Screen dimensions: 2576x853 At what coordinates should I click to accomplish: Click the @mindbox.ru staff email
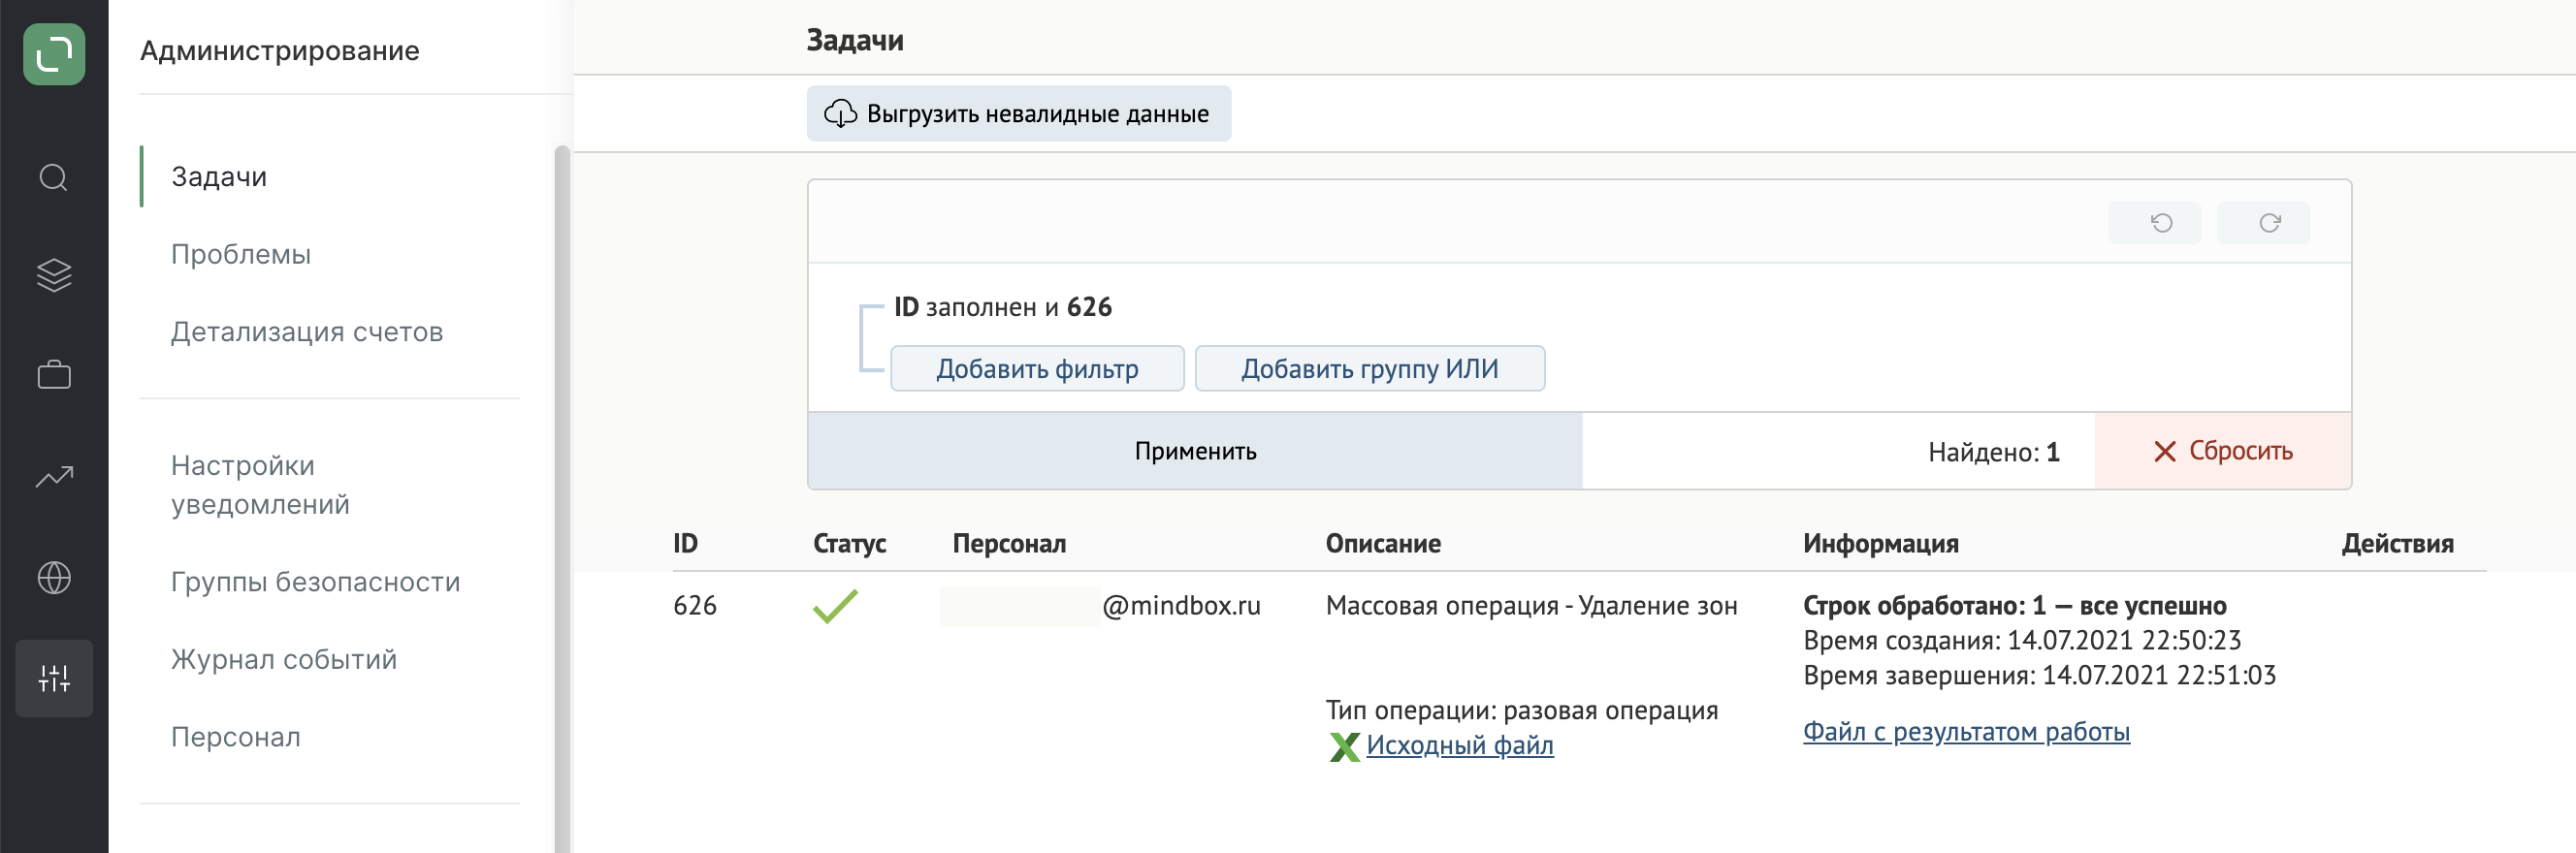click(1181, 606)
